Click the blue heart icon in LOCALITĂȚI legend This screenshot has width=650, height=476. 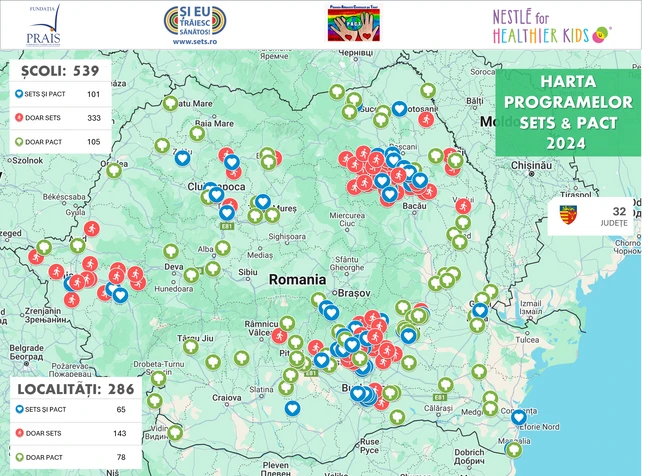pyautogui.click(x=19, y=409)
